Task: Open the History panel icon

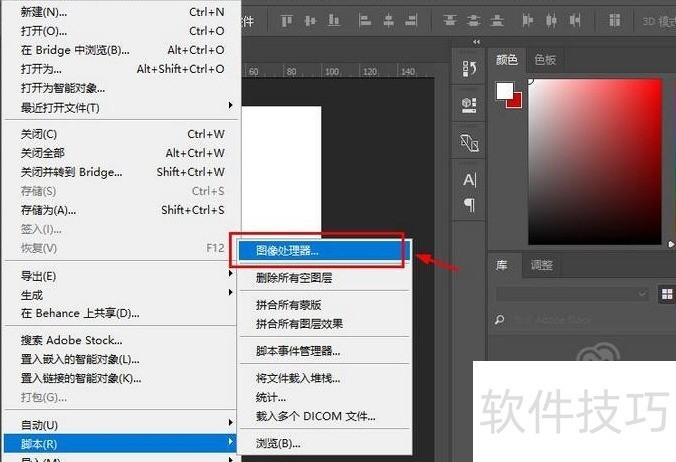Action: [x=469, y=68]
